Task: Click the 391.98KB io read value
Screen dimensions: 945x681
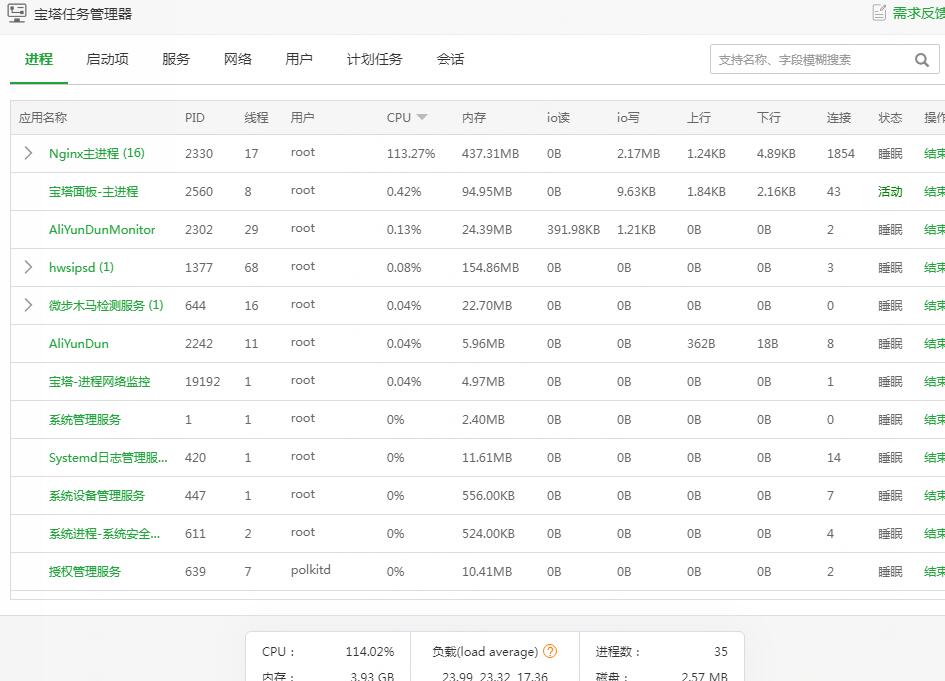Action: [x=573, y=230]
